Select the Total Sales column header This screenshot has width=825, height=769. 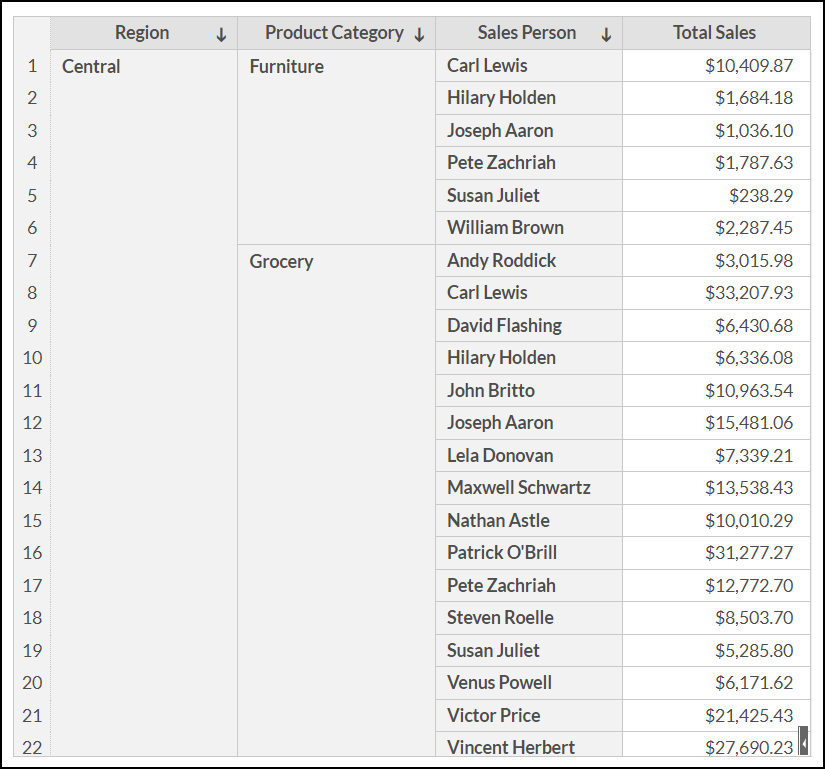(714, 33)
